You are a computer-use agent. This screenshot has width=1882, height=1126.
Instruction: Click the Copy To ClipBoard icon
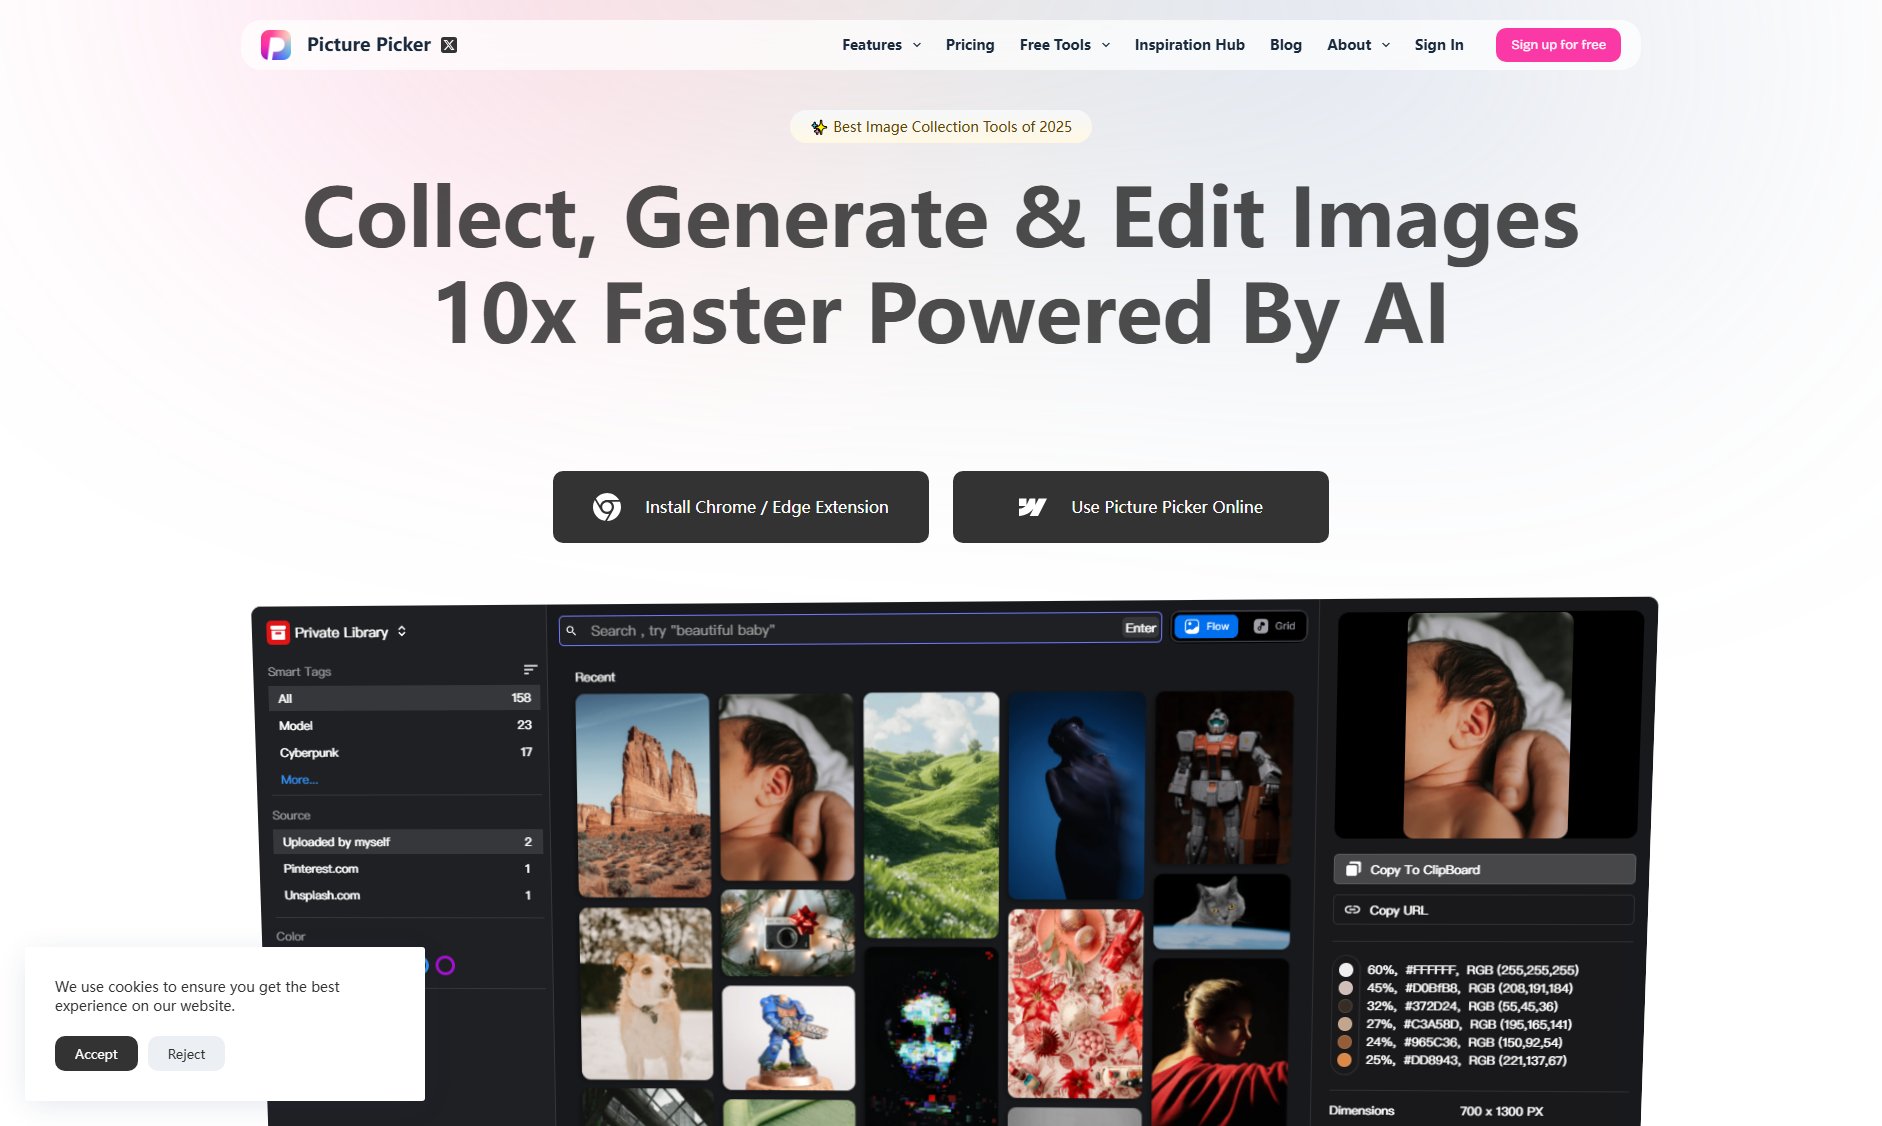tap(1352, 869)
